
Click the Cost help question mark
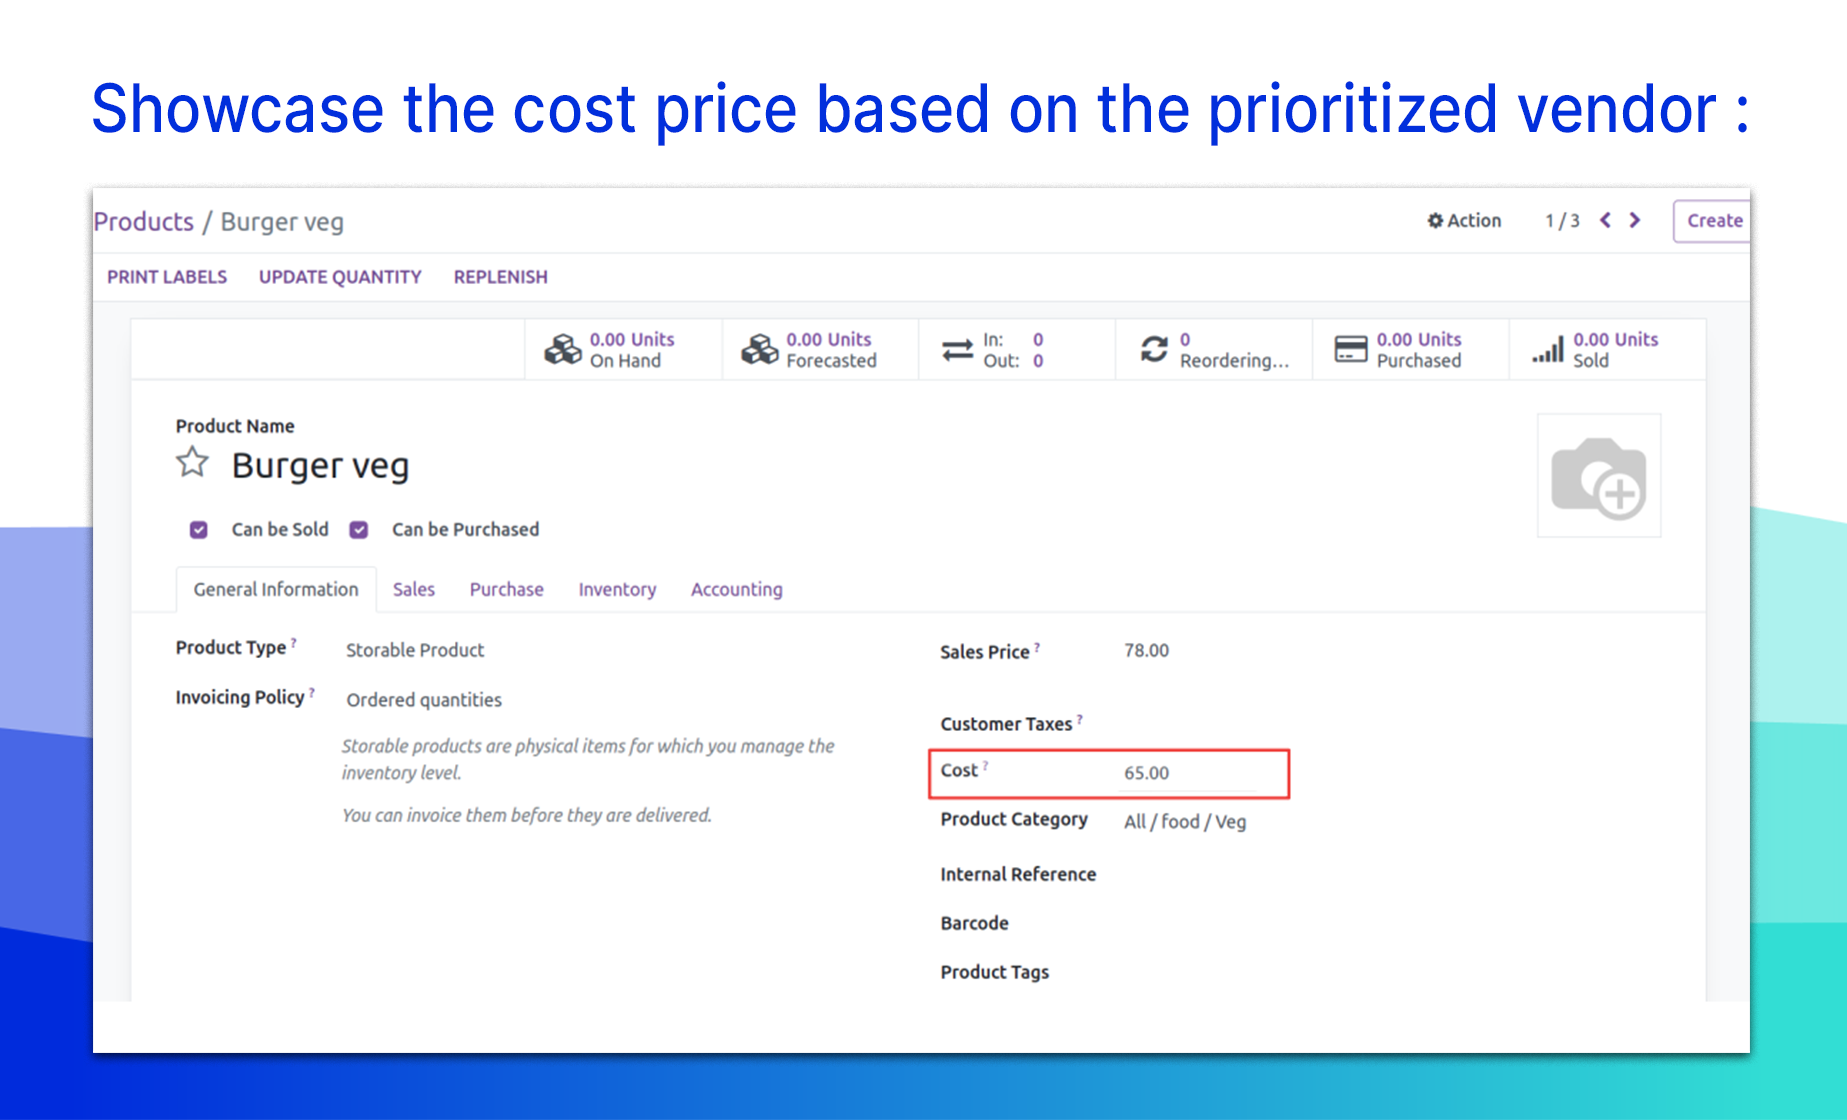(x=985, y=766)
